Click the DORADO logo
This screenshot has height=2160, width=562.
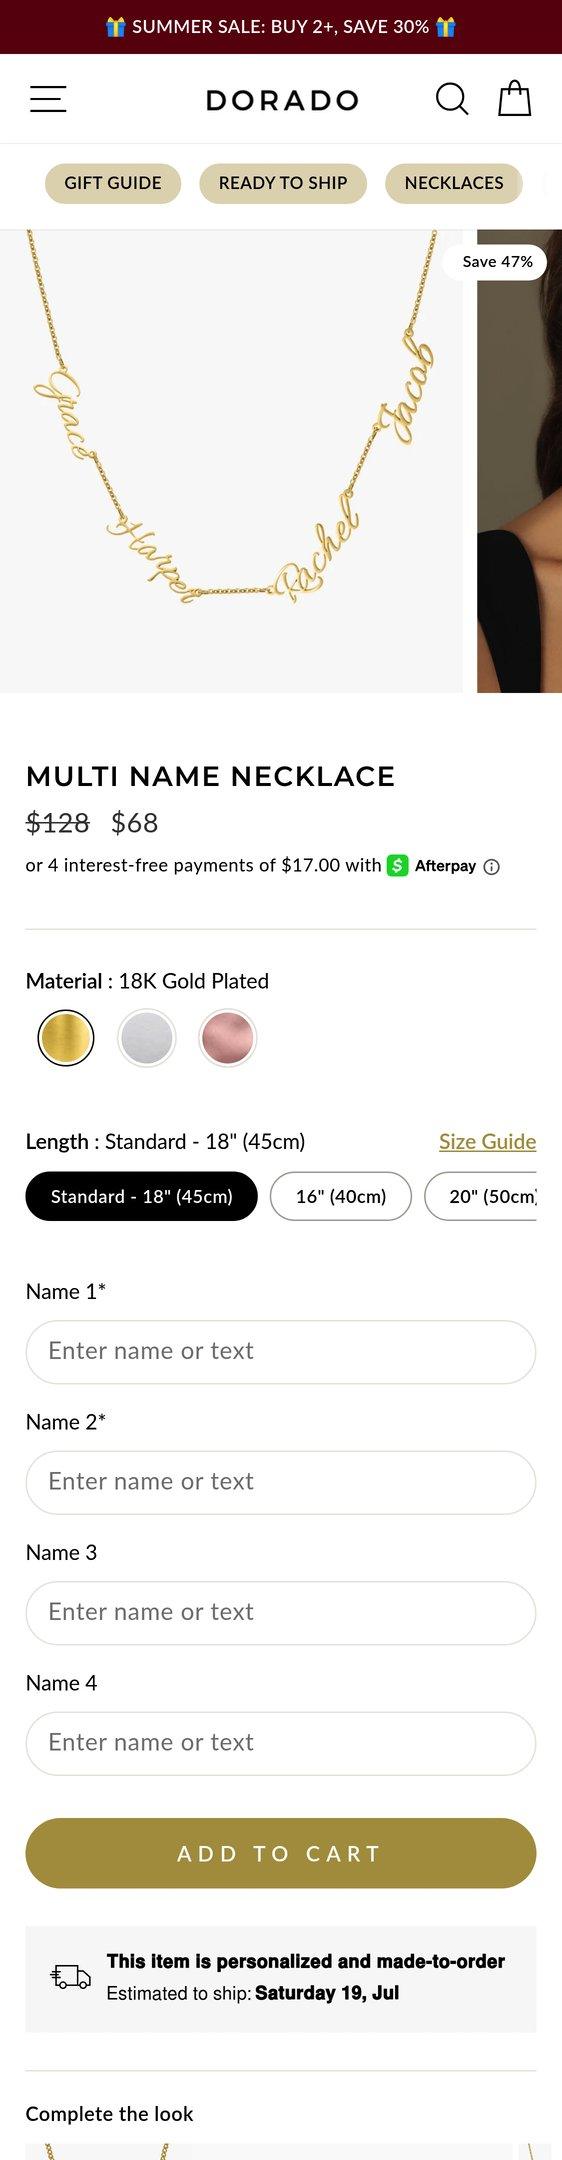click(282, 100)
